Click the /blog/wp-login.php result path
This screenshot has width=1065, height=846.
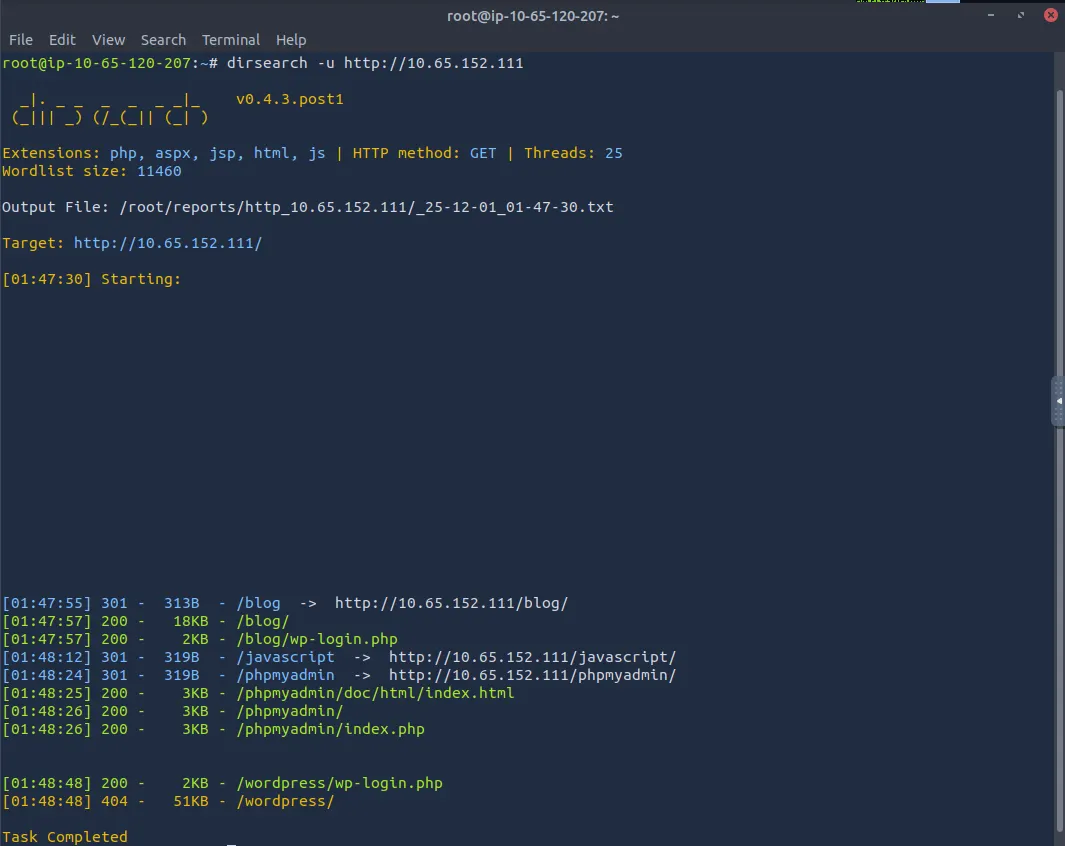pyautogui.click(x=316, y=639)
